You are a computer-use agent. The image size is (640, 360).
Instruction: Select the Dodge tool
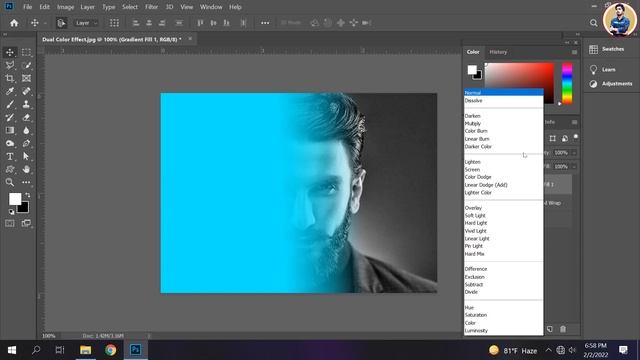click(10, 144)
